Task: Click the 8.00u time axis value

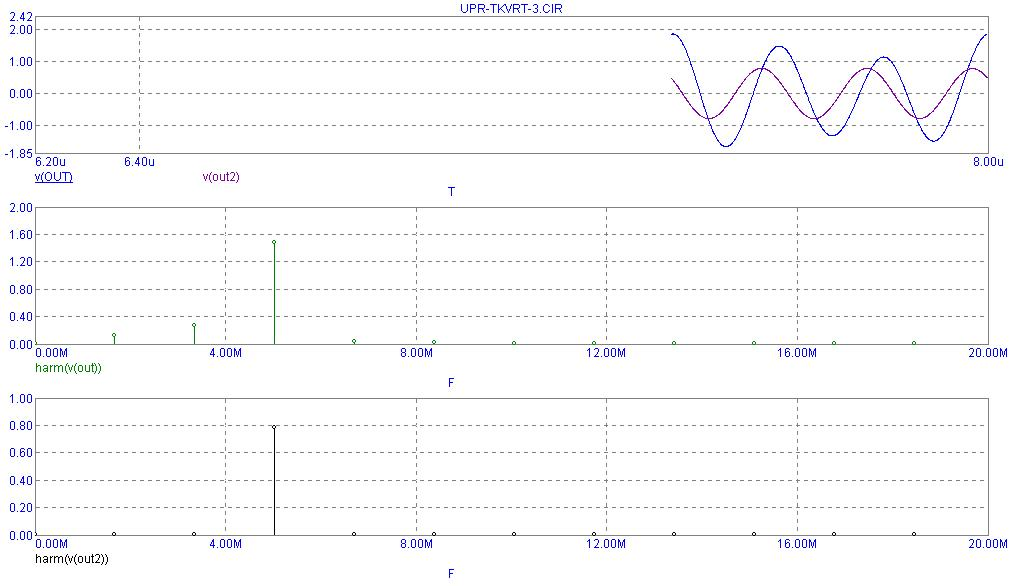Action: point(988,162)
